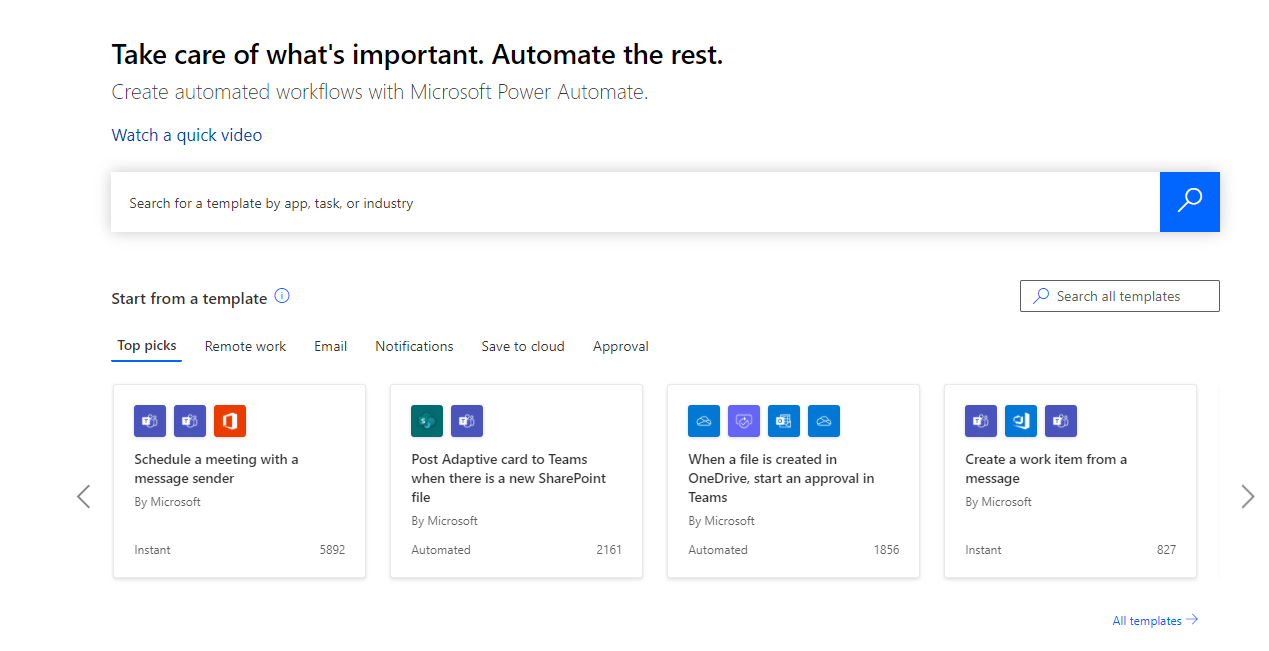Viewport: 1269px width, 651px height.
Task: Click the Teams icon on work item template
Action: (x=980, y=421)
